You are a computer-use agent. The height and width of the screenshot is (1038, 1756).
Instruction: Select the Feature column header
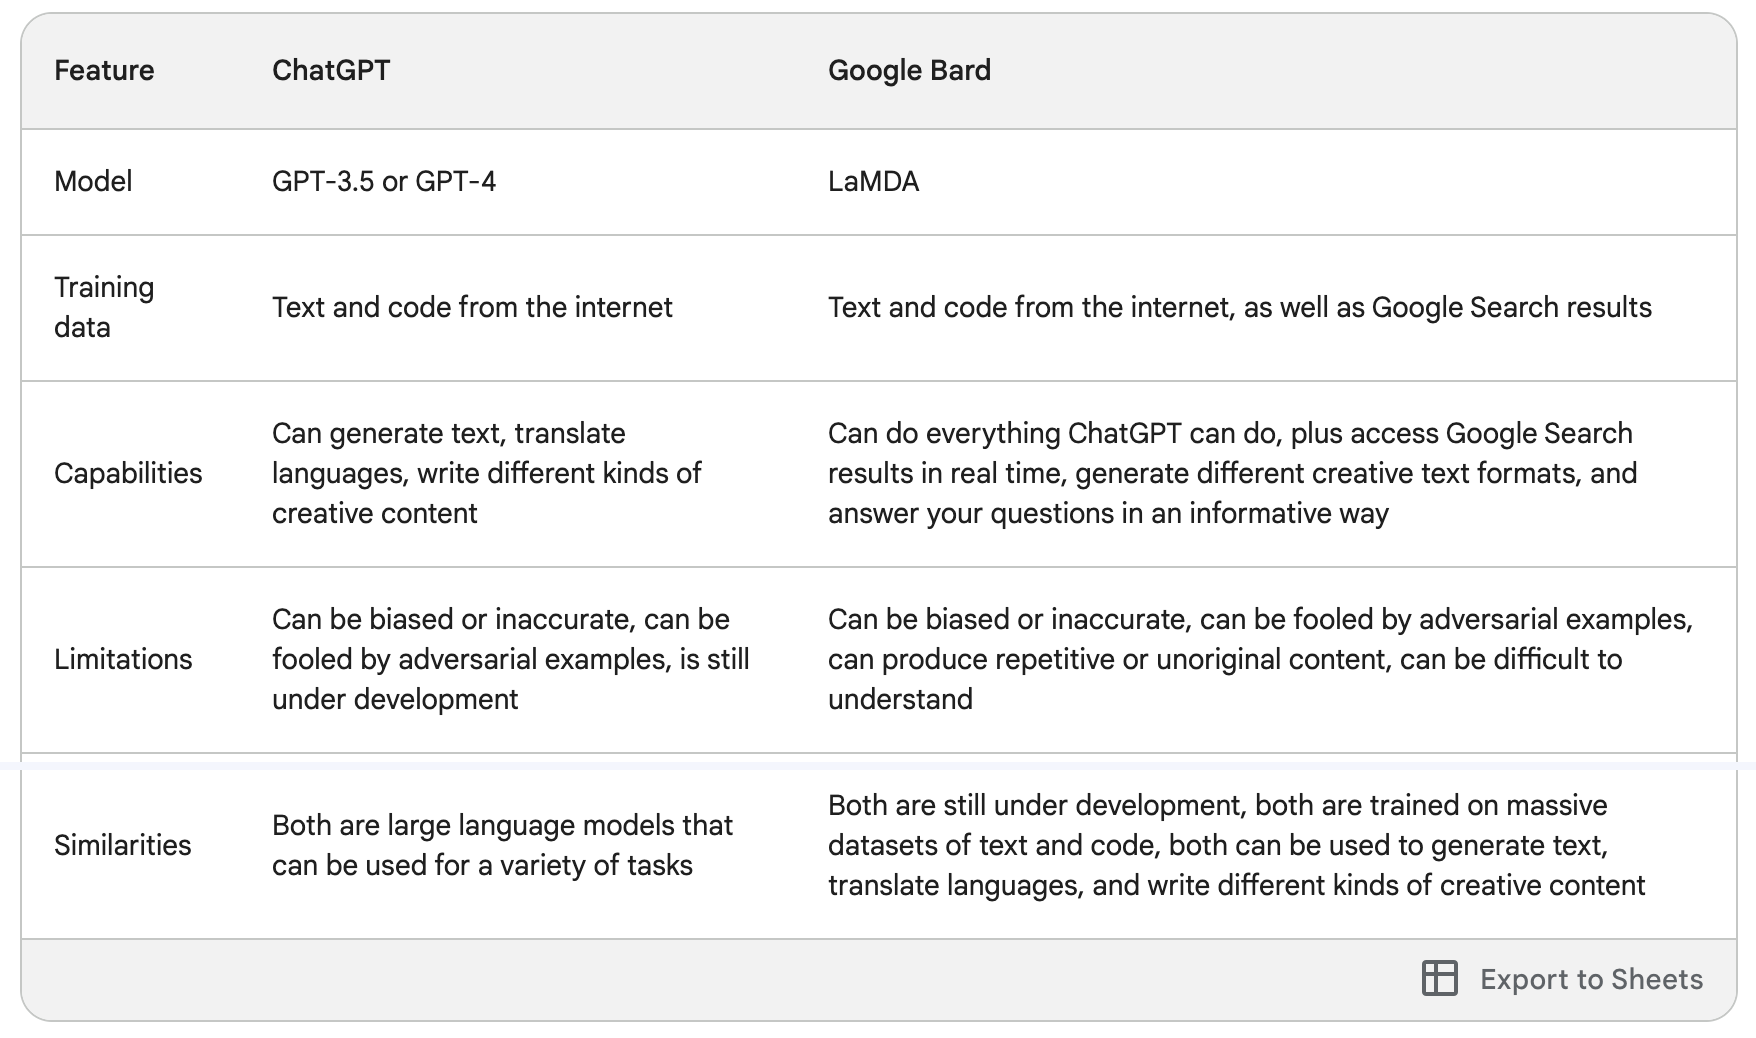point(104,70)
